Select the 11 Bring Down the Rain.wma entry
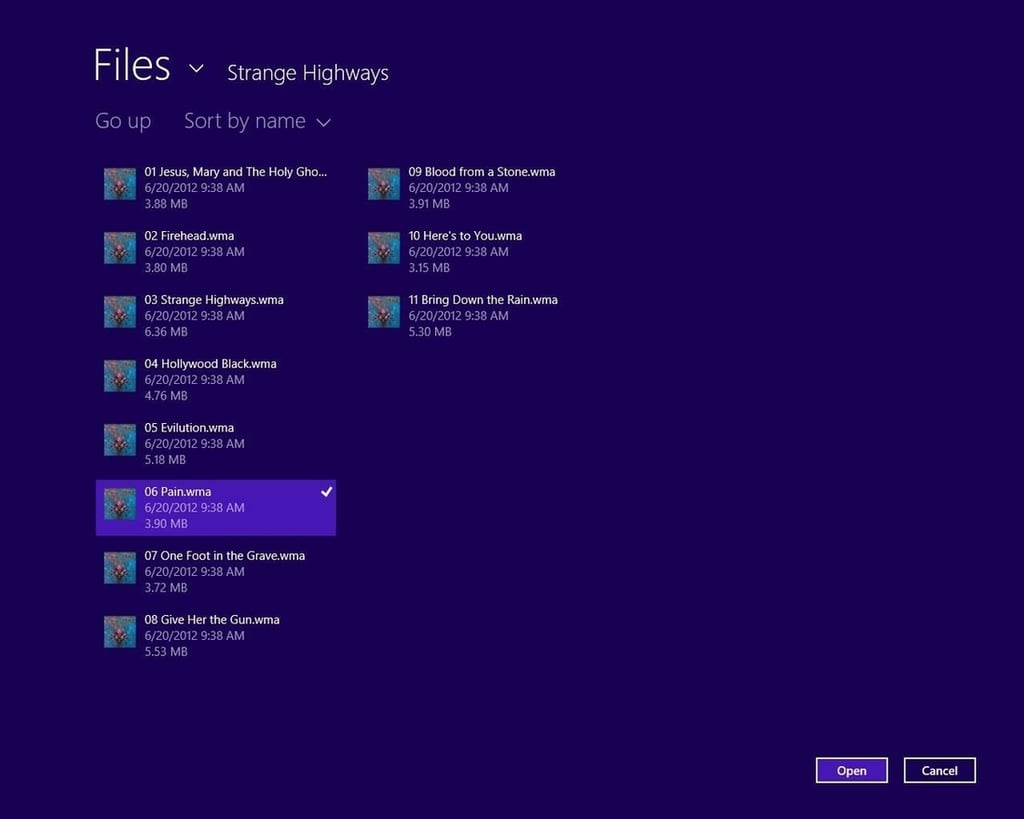The image size is (1024, 819). 479,315
